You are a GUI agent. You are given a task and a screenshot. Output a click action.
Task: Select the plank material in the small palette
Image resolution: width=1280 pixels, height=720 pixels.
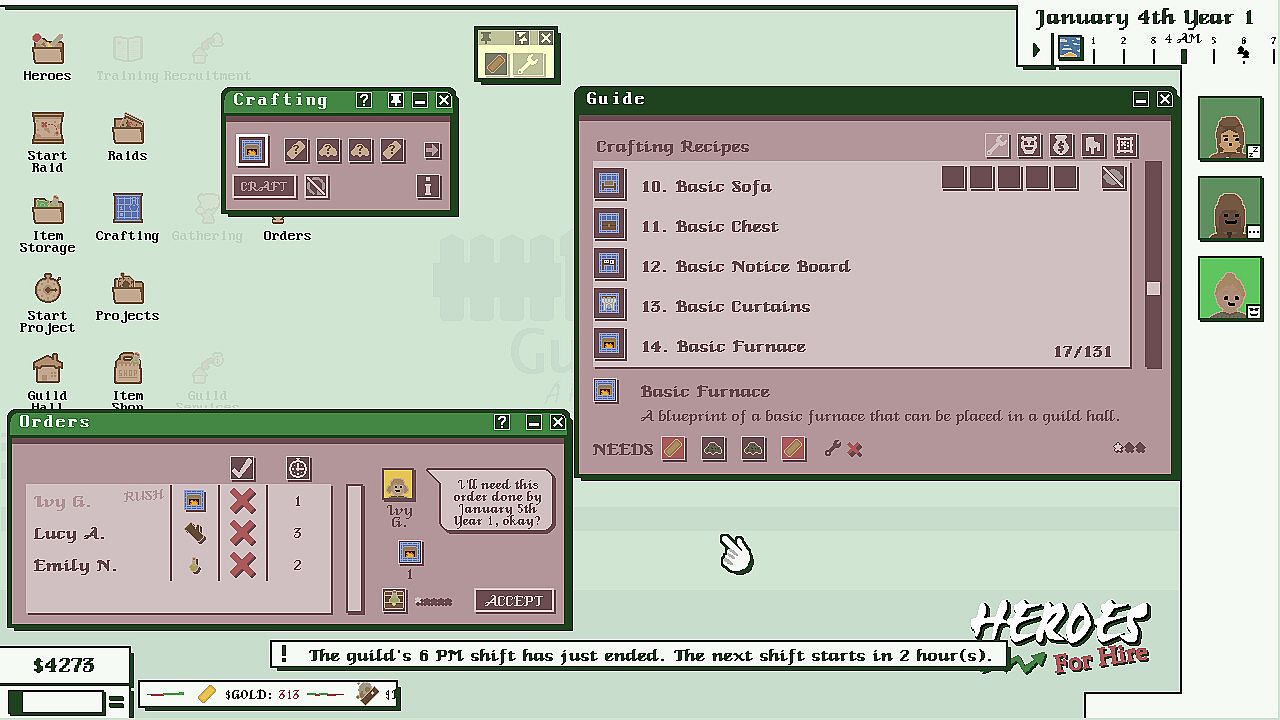[496, 64]
